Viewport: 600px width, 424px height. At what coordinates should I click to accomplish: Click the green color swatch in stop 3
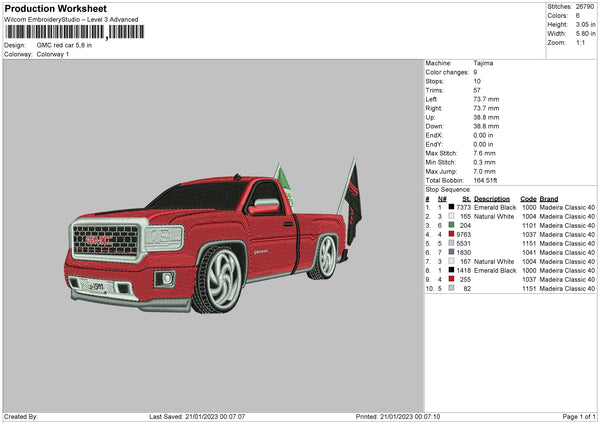(453, 225)
